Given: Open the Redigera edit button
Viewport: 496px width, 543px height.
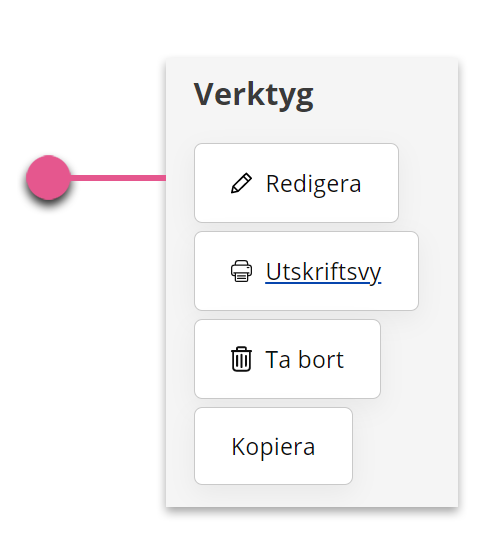Looking at the screenshot, I should [296, 183].
